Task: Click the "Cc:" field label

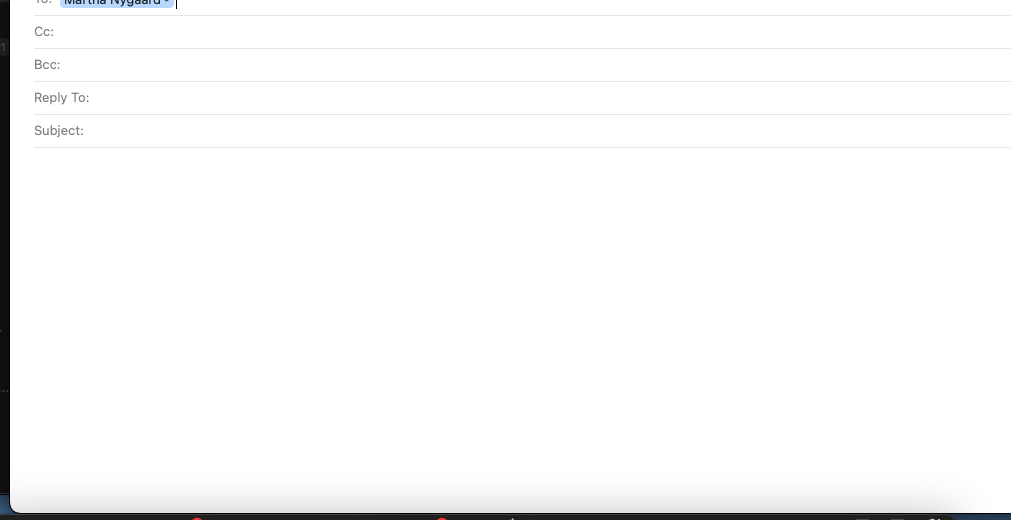Action: coord(44,32)
